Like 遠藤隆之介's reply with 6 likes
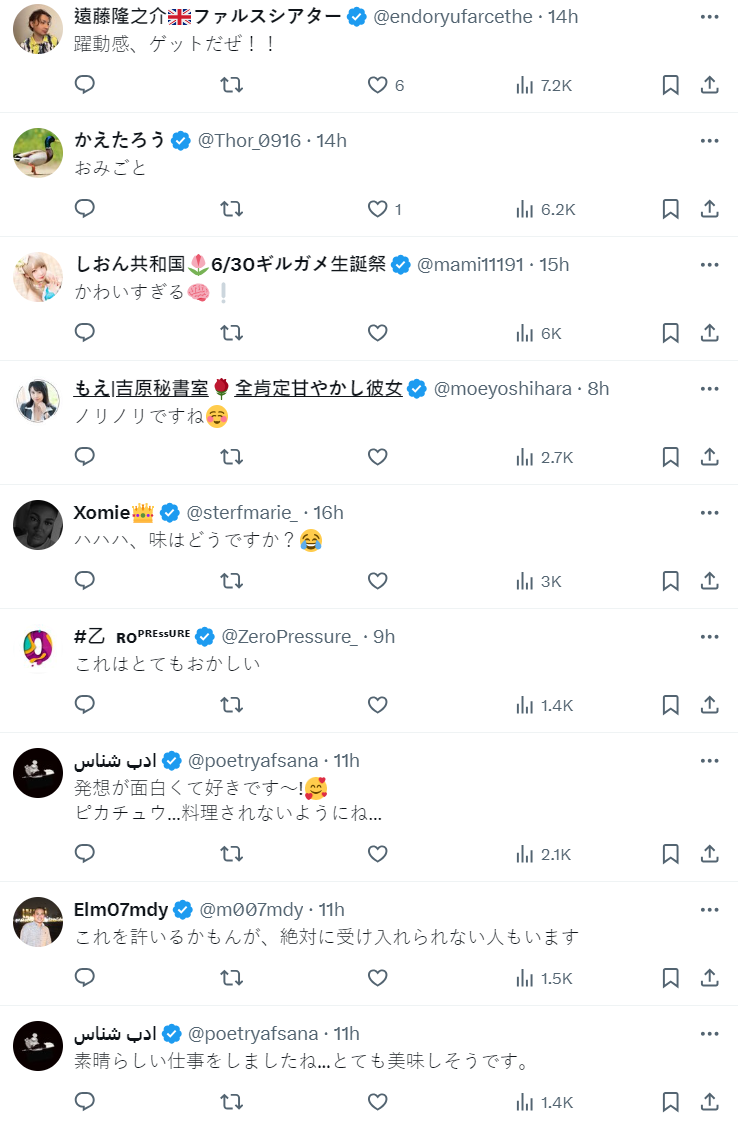Image resolution: width=738 pixels, height=1122 pixels. [x=377, y=85]
